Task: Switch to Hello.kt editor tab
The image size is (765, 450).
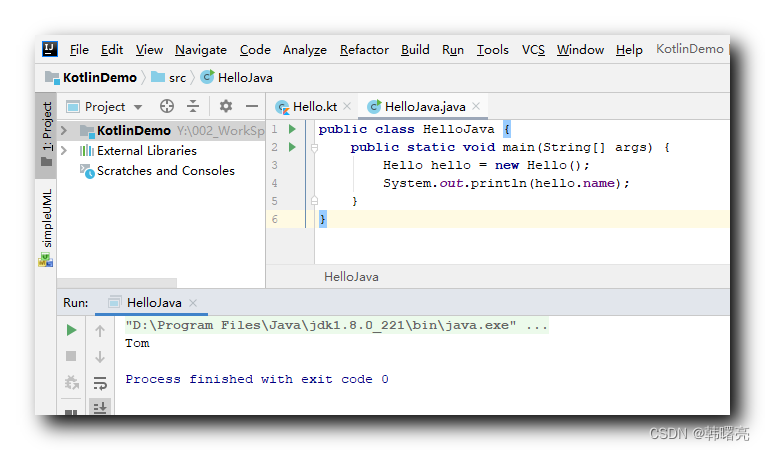Action: coord(314,107)
